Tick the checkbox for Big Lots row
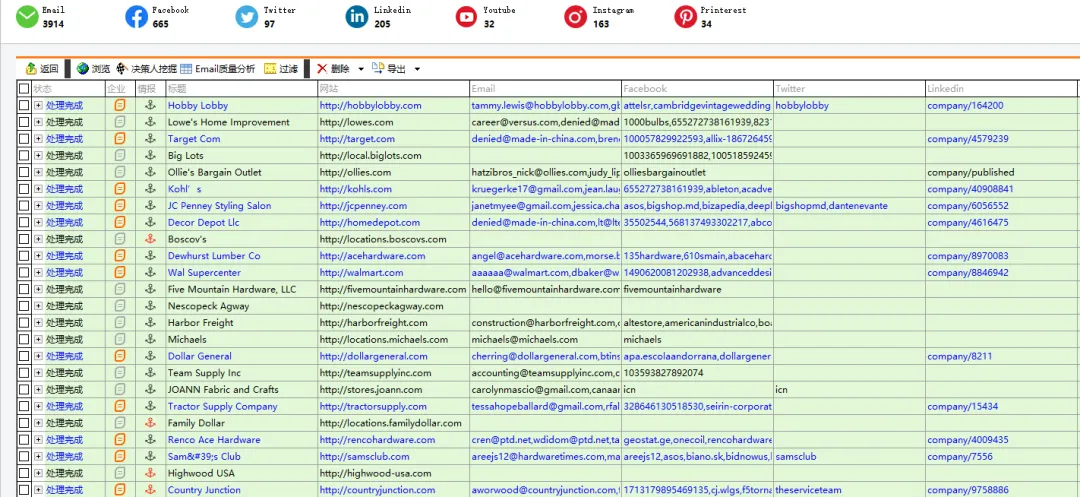Screen dimensions: 1080x497 [24, 156]
